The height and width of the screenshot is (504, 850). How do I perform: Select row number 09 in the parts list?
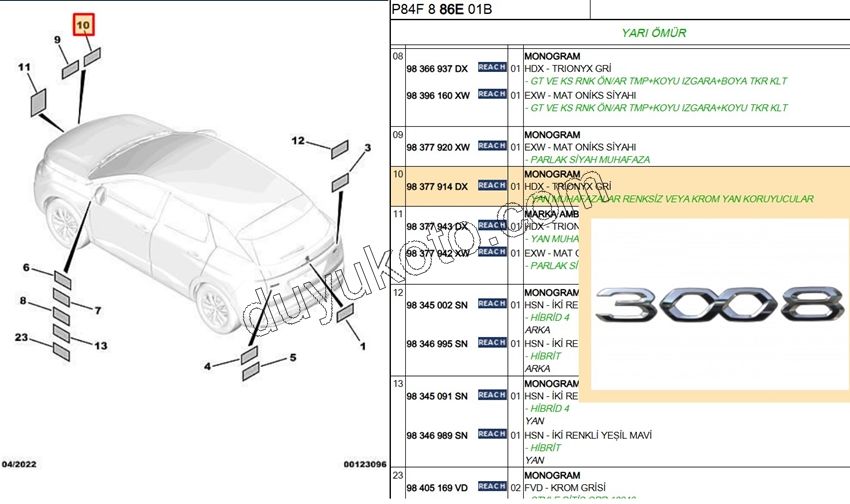coord(397,134)
